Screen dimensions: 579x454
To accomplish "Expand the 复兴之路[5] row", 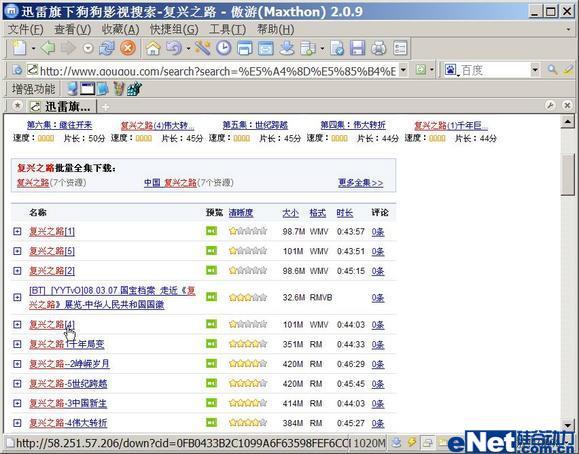I will point(17,251).
